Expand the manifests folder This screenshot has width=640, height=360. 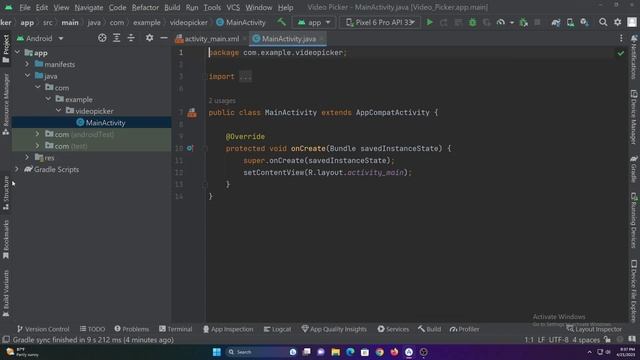pos(27,64)
